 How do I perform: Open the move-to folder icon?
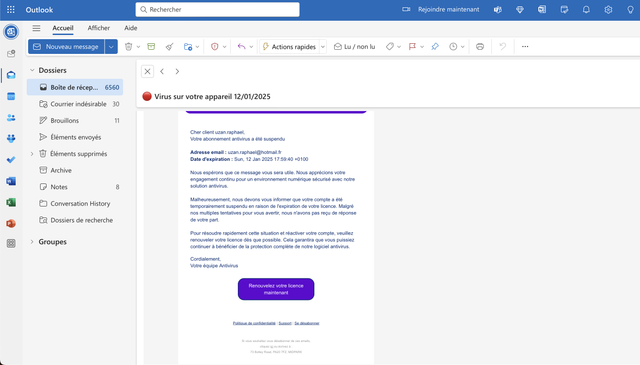click(188, 47)
